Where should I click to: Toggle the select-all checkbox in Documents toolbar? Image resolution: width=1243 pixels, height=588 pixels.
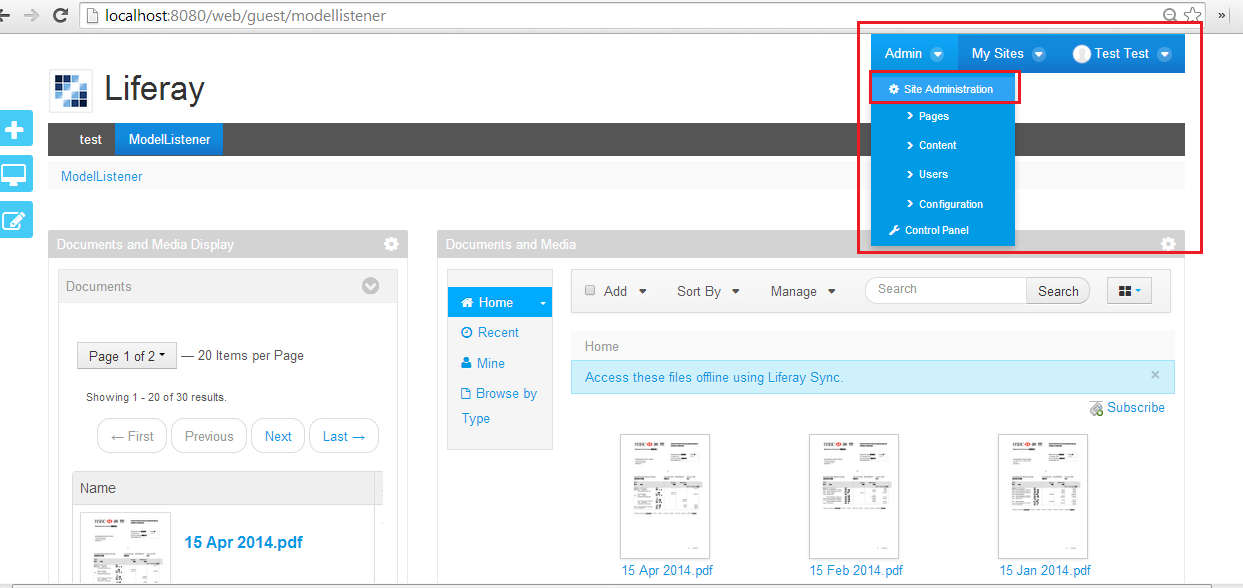click(590, 290)
